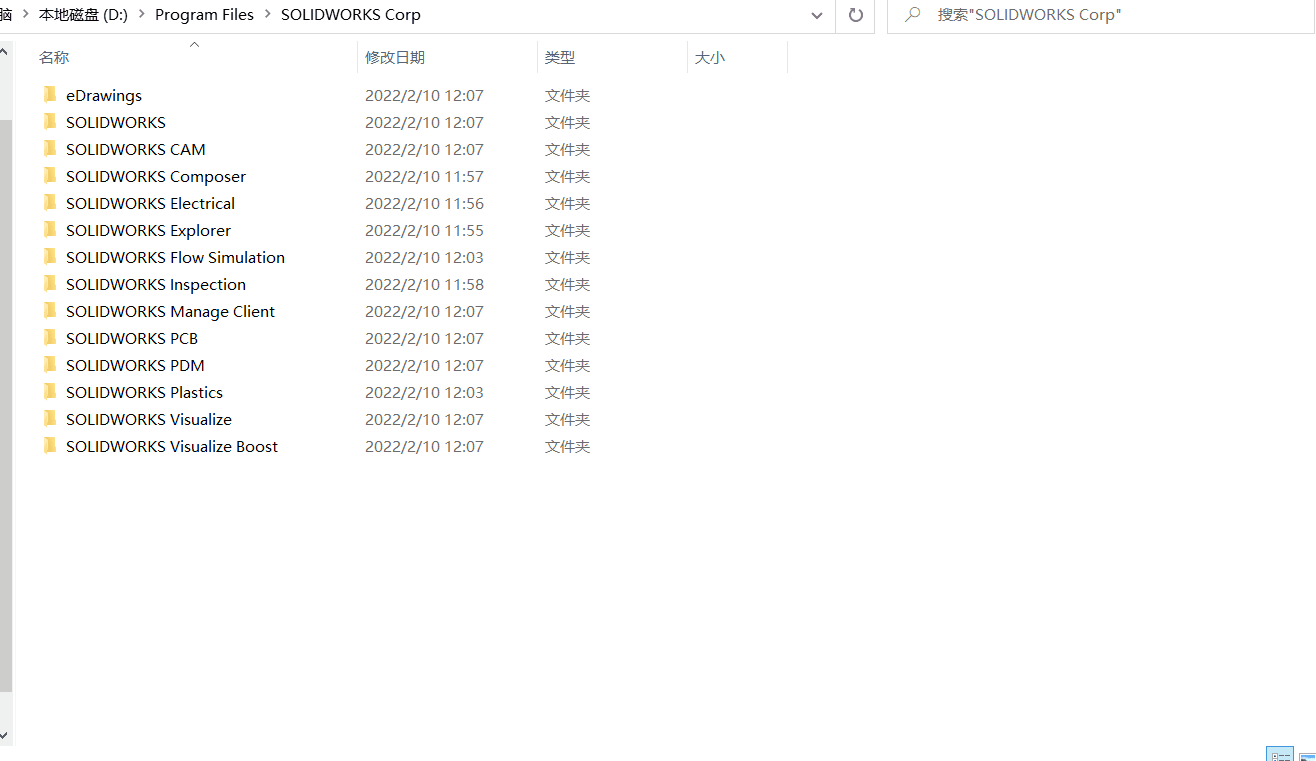This screenshot has width=1316, height=761.
Task: Click the search magnifier icon
Action: (x=912, y=15)
